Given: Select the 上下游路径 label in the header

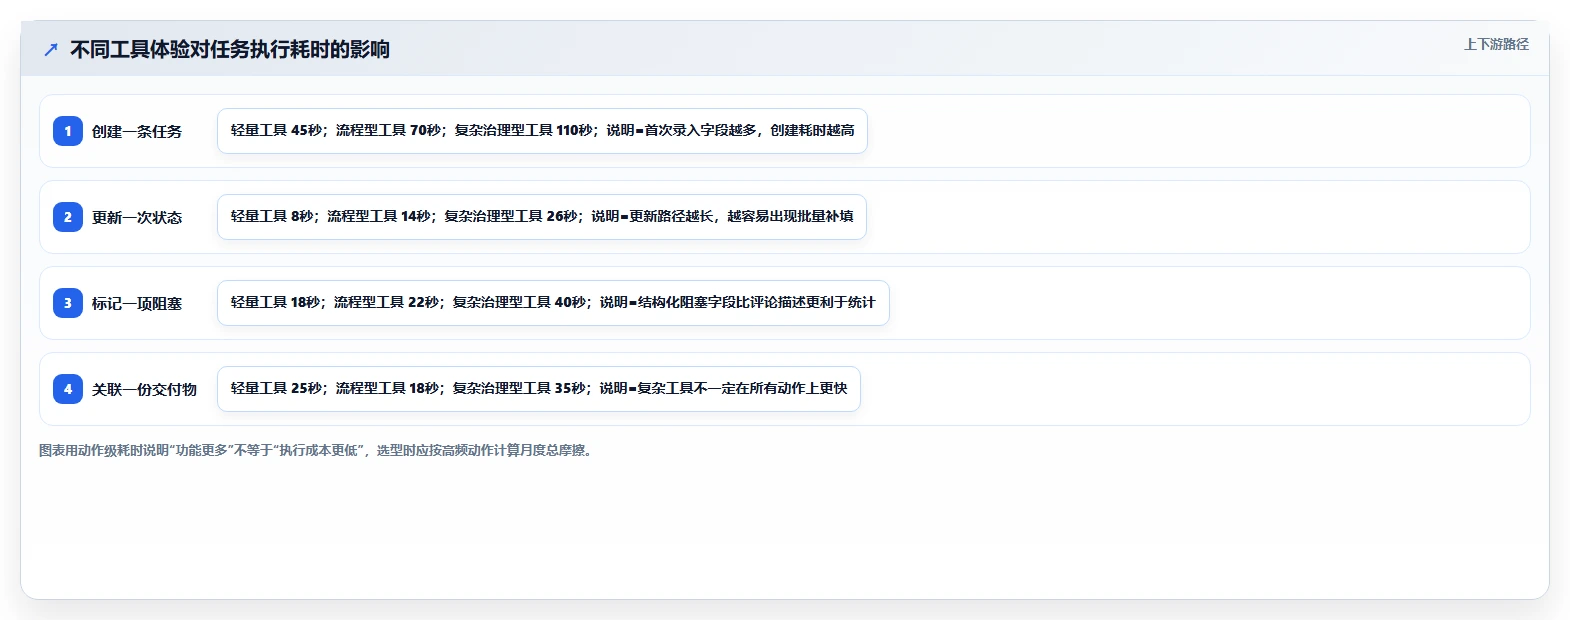Looking at the screenshot, I should click(x=1496, y=44).
